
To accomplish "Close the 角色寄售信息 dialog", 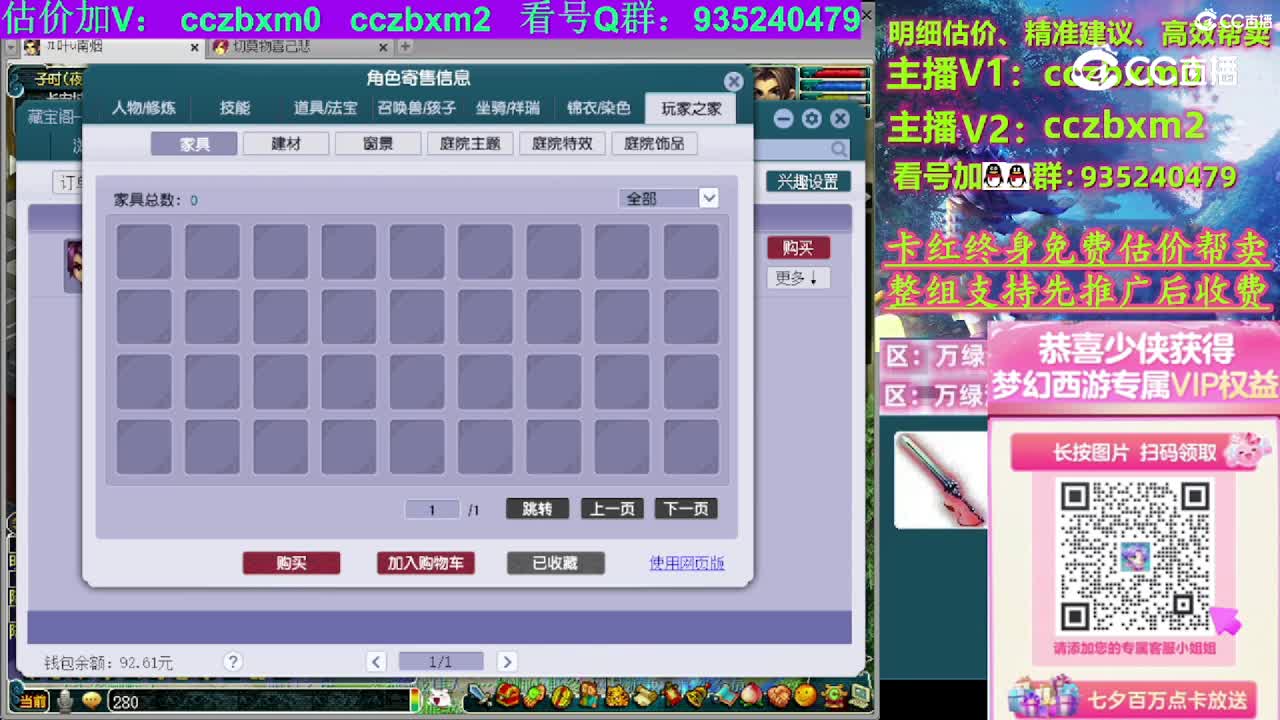I will coord(734,81).
